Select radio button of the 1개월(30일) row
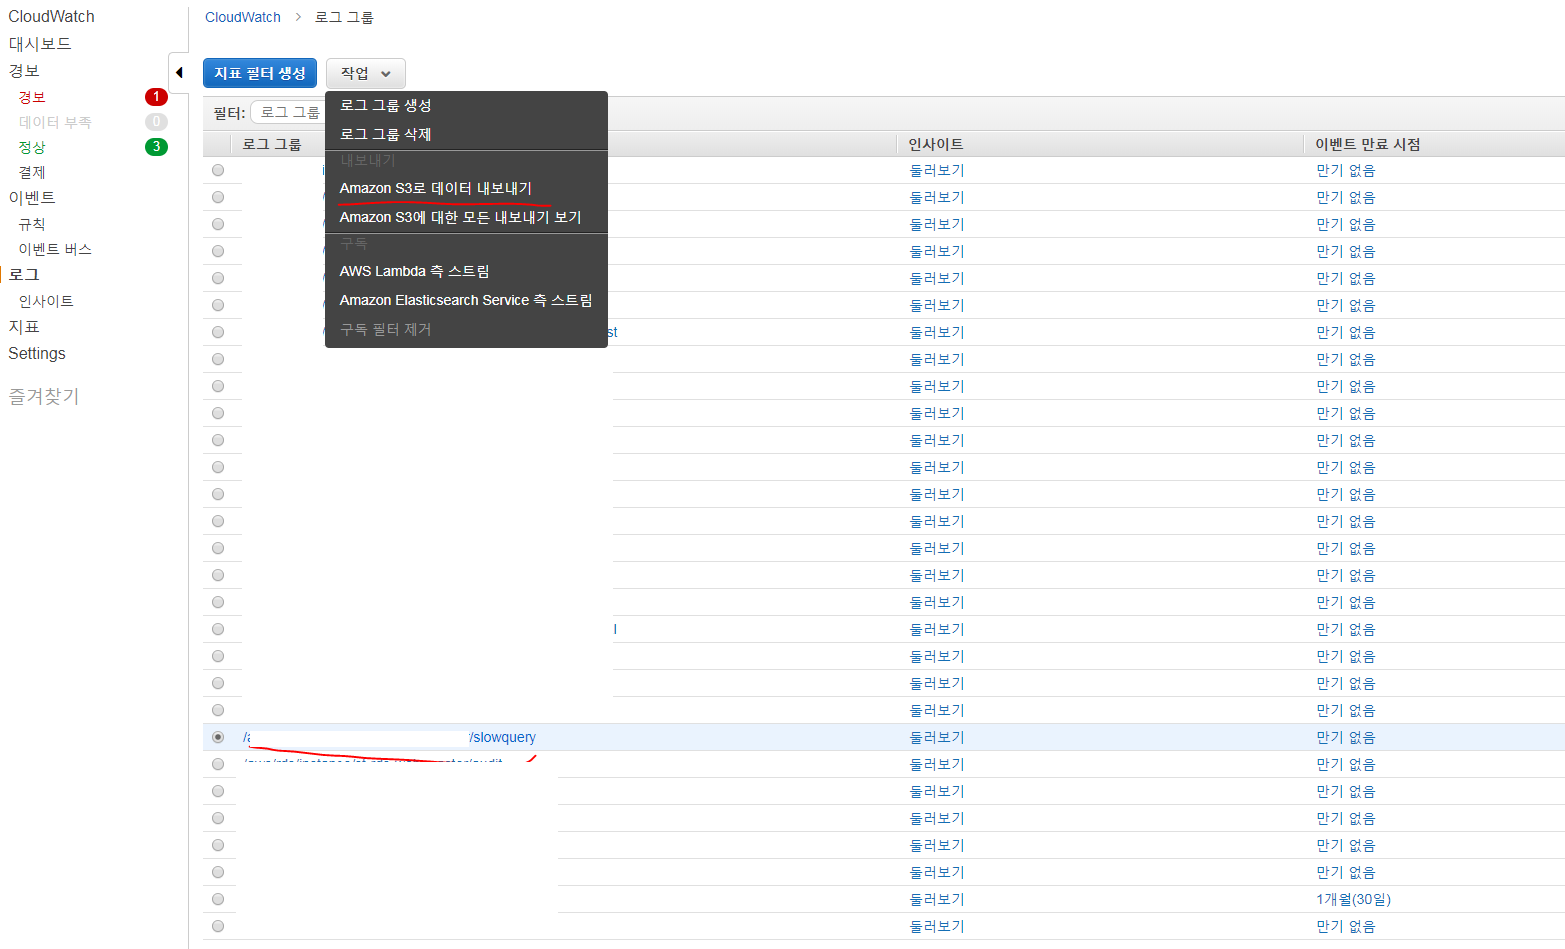This screenshot has width=1565, height=949. click(218, 899)
